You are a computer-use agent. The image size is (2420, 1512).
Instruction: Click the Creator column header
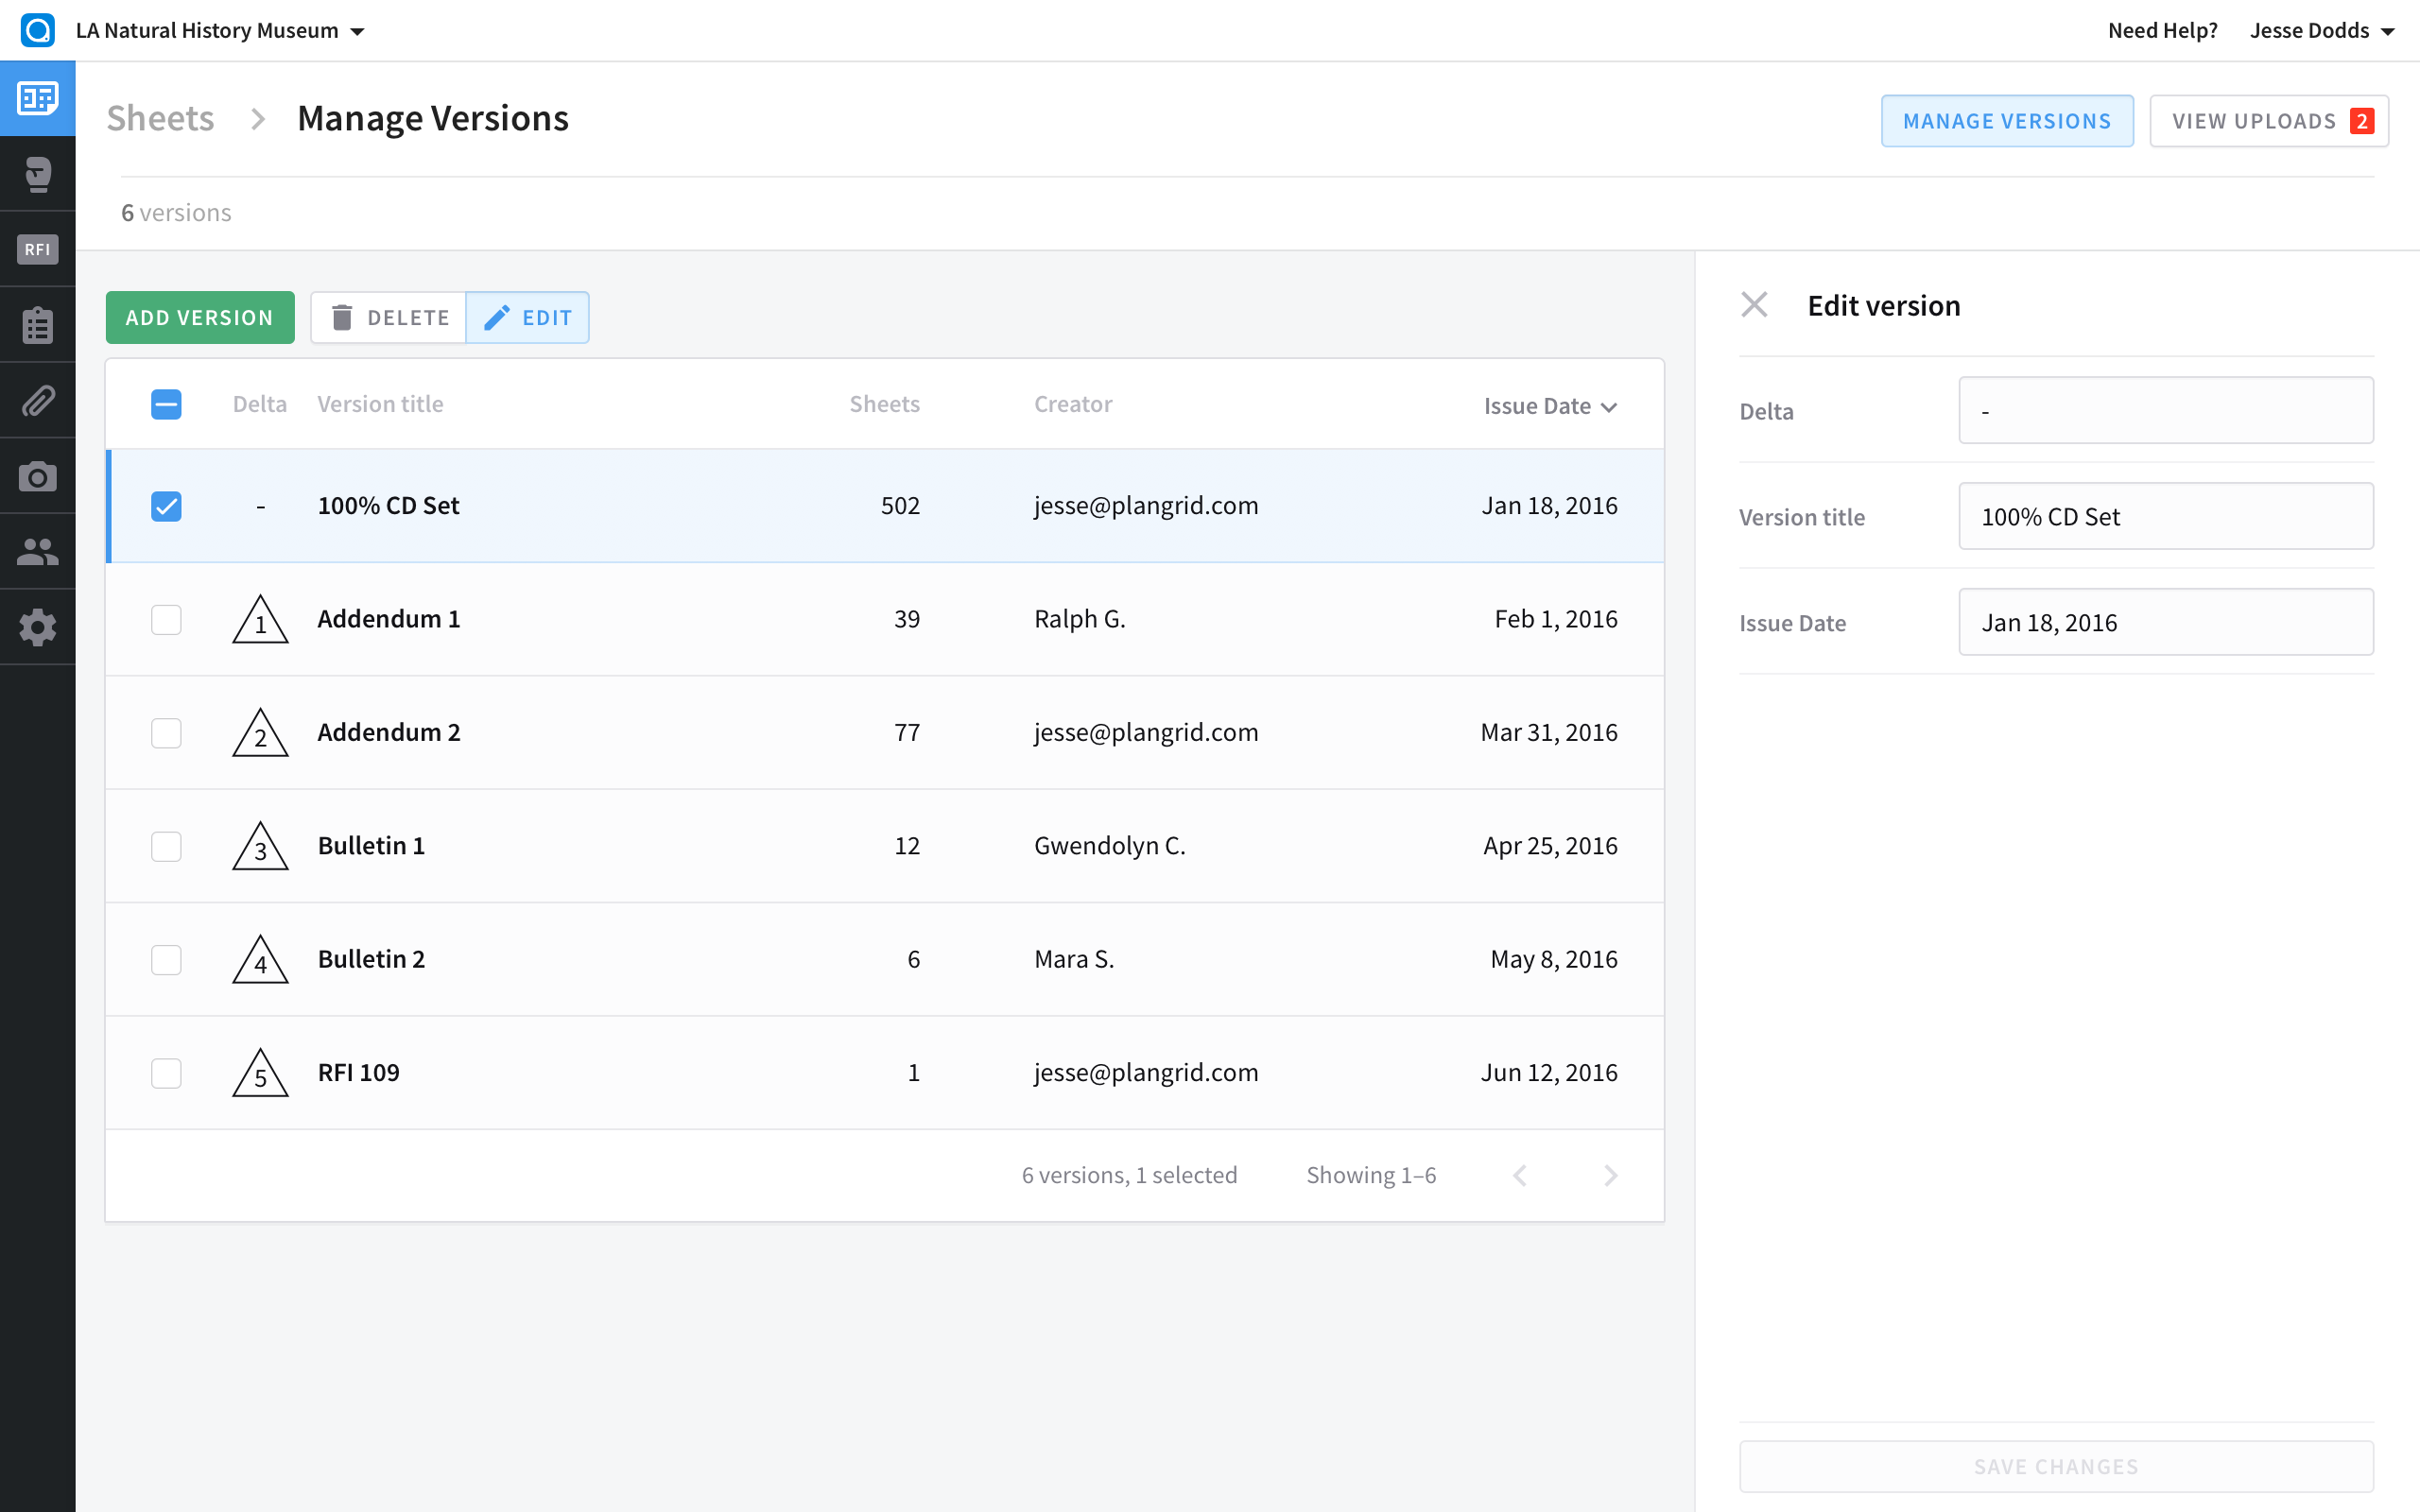(x=1073, y=404)
